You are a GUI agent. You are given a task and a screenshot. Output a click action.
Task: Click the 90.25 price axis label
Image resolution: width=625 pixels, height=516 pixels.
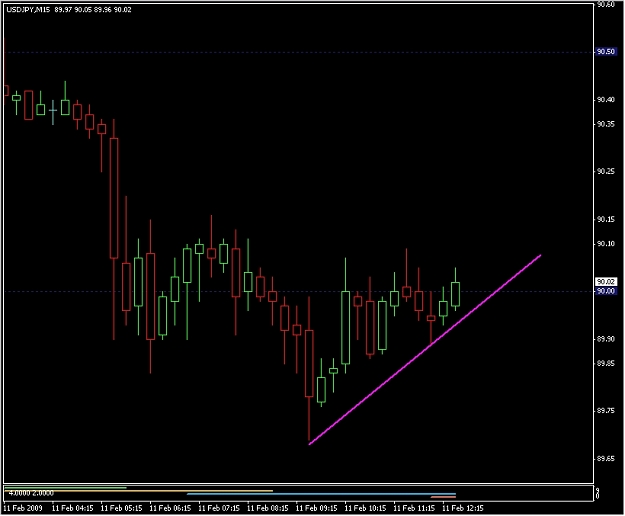coord(605,171)
